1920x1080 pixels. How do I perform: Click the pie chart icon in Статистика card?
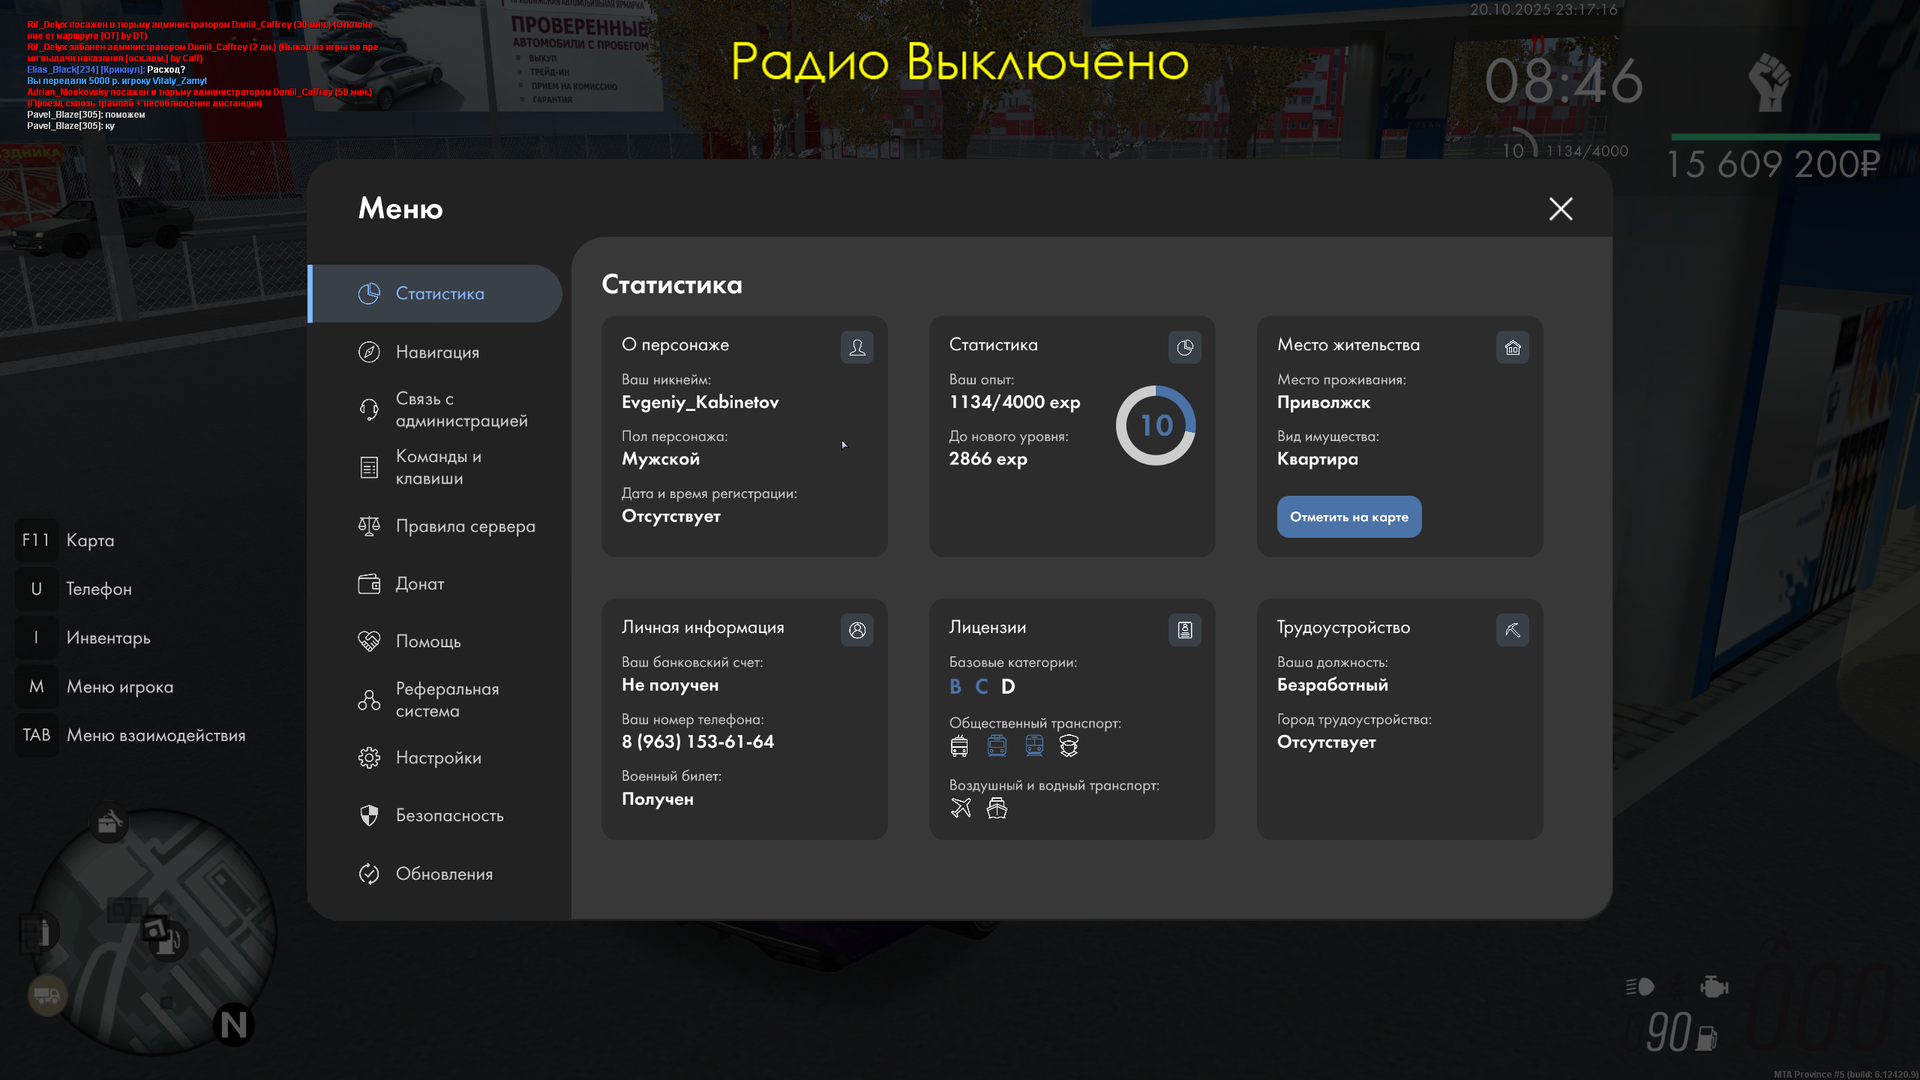pyautogui.click(x=1185, y=347)
